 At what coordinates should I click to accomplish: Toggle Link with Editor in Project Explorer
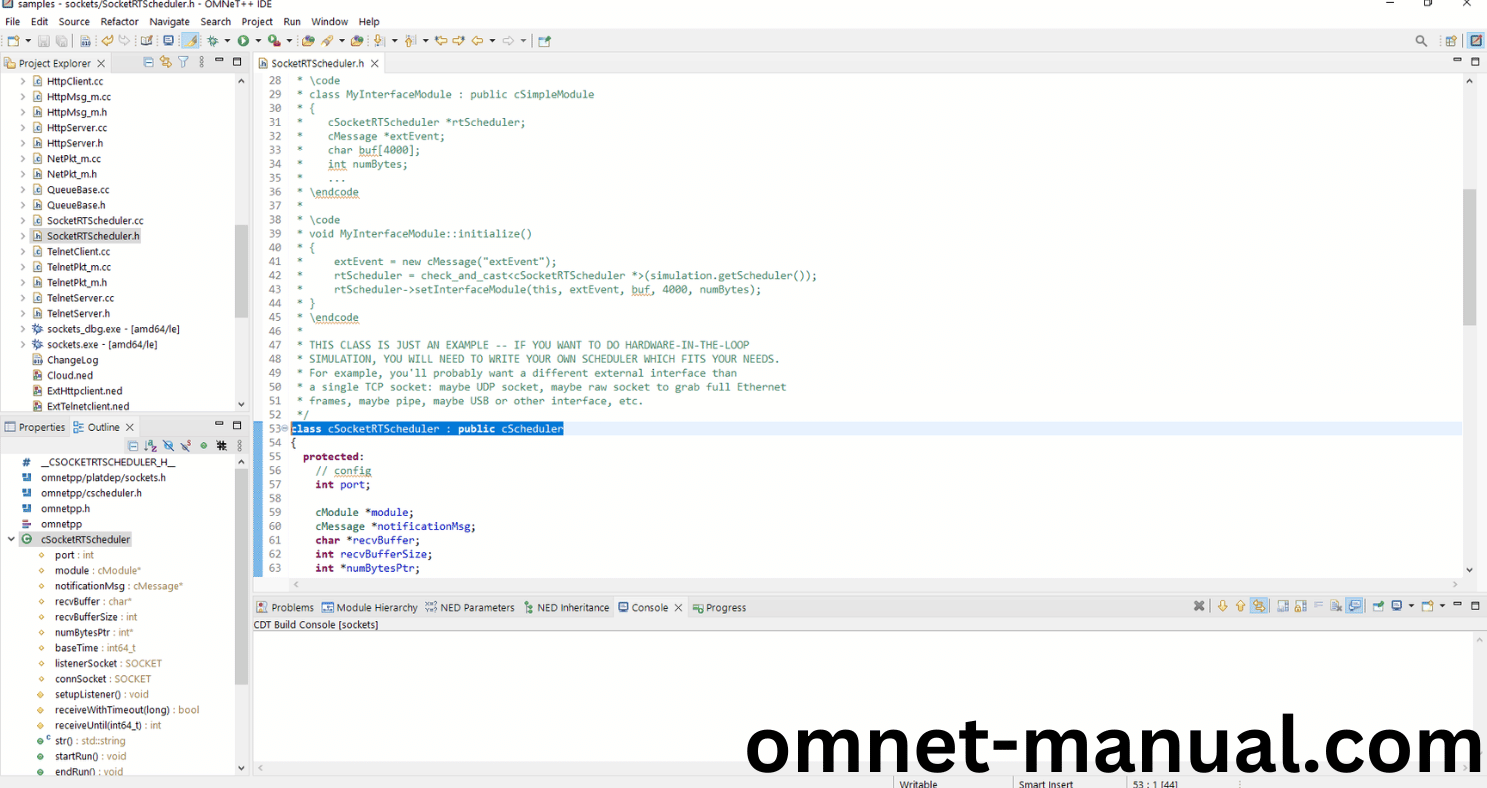[x=166, y=62]
